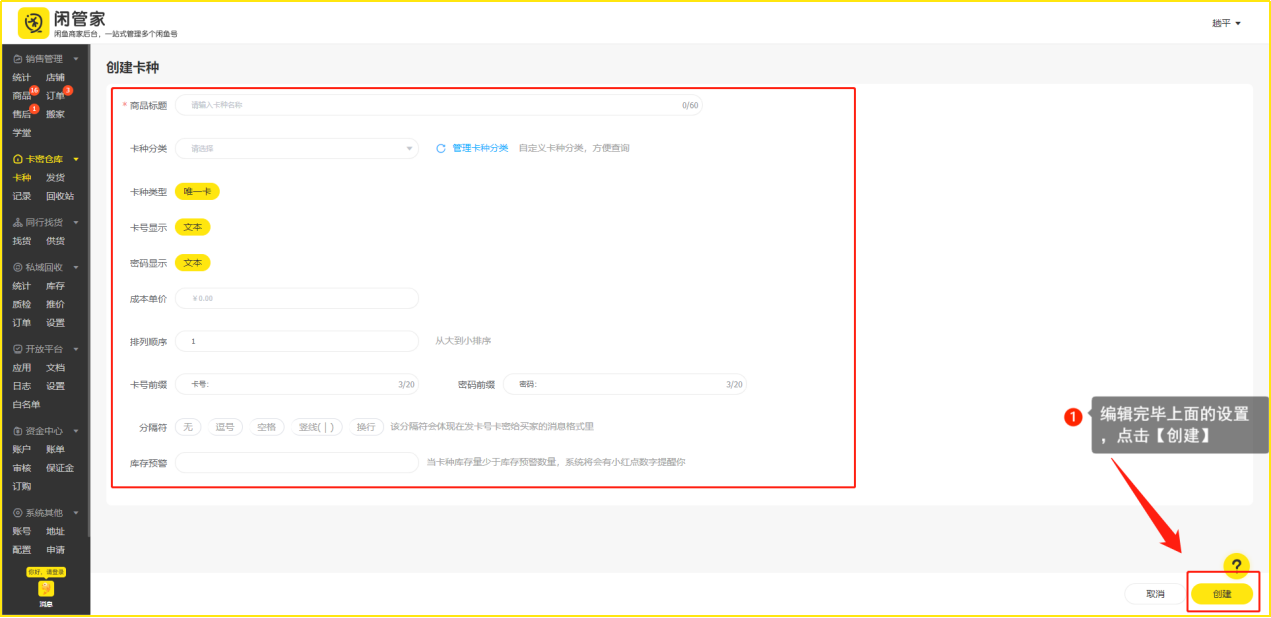Click the 商品标题 input field
The width and height of the screenshot is (1271, 618).
430,105
